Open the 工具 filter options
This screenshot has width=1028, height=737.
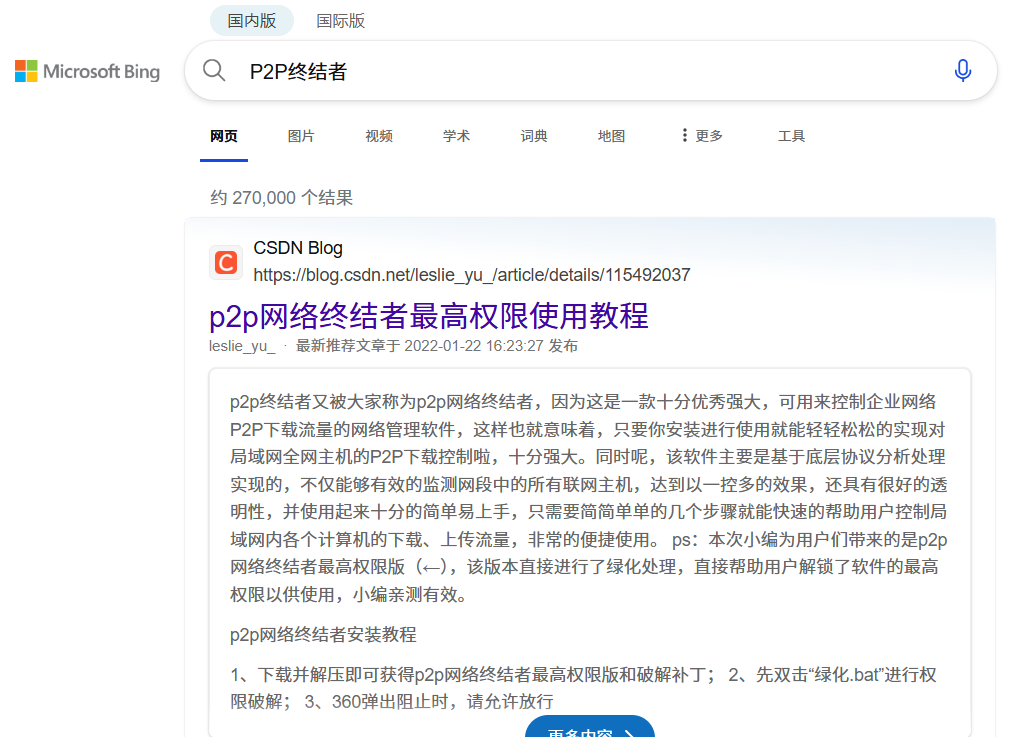click(x=791, y=136)
